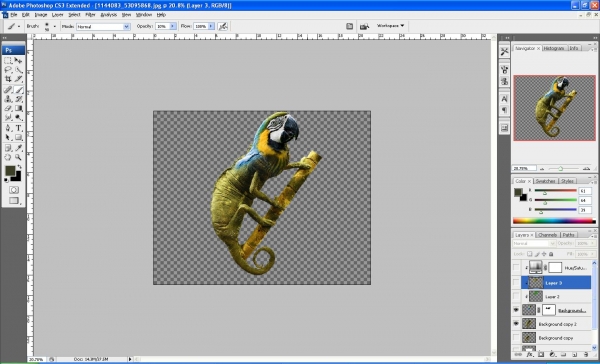Viewport: 600px width, 364px height.
Task: Select the Pen tool
Action: (8, 128)
